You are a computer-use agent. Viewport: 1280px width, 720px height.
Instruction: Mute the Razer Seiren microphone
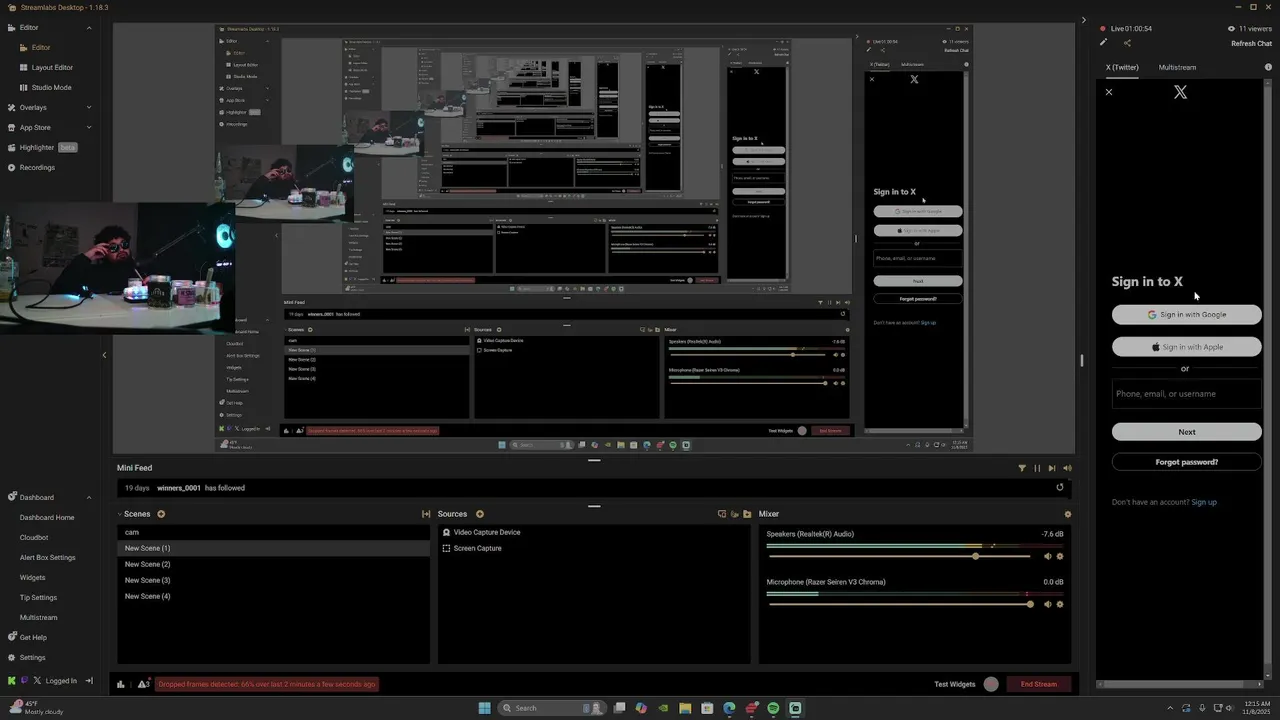click(x=1048, y=604)
